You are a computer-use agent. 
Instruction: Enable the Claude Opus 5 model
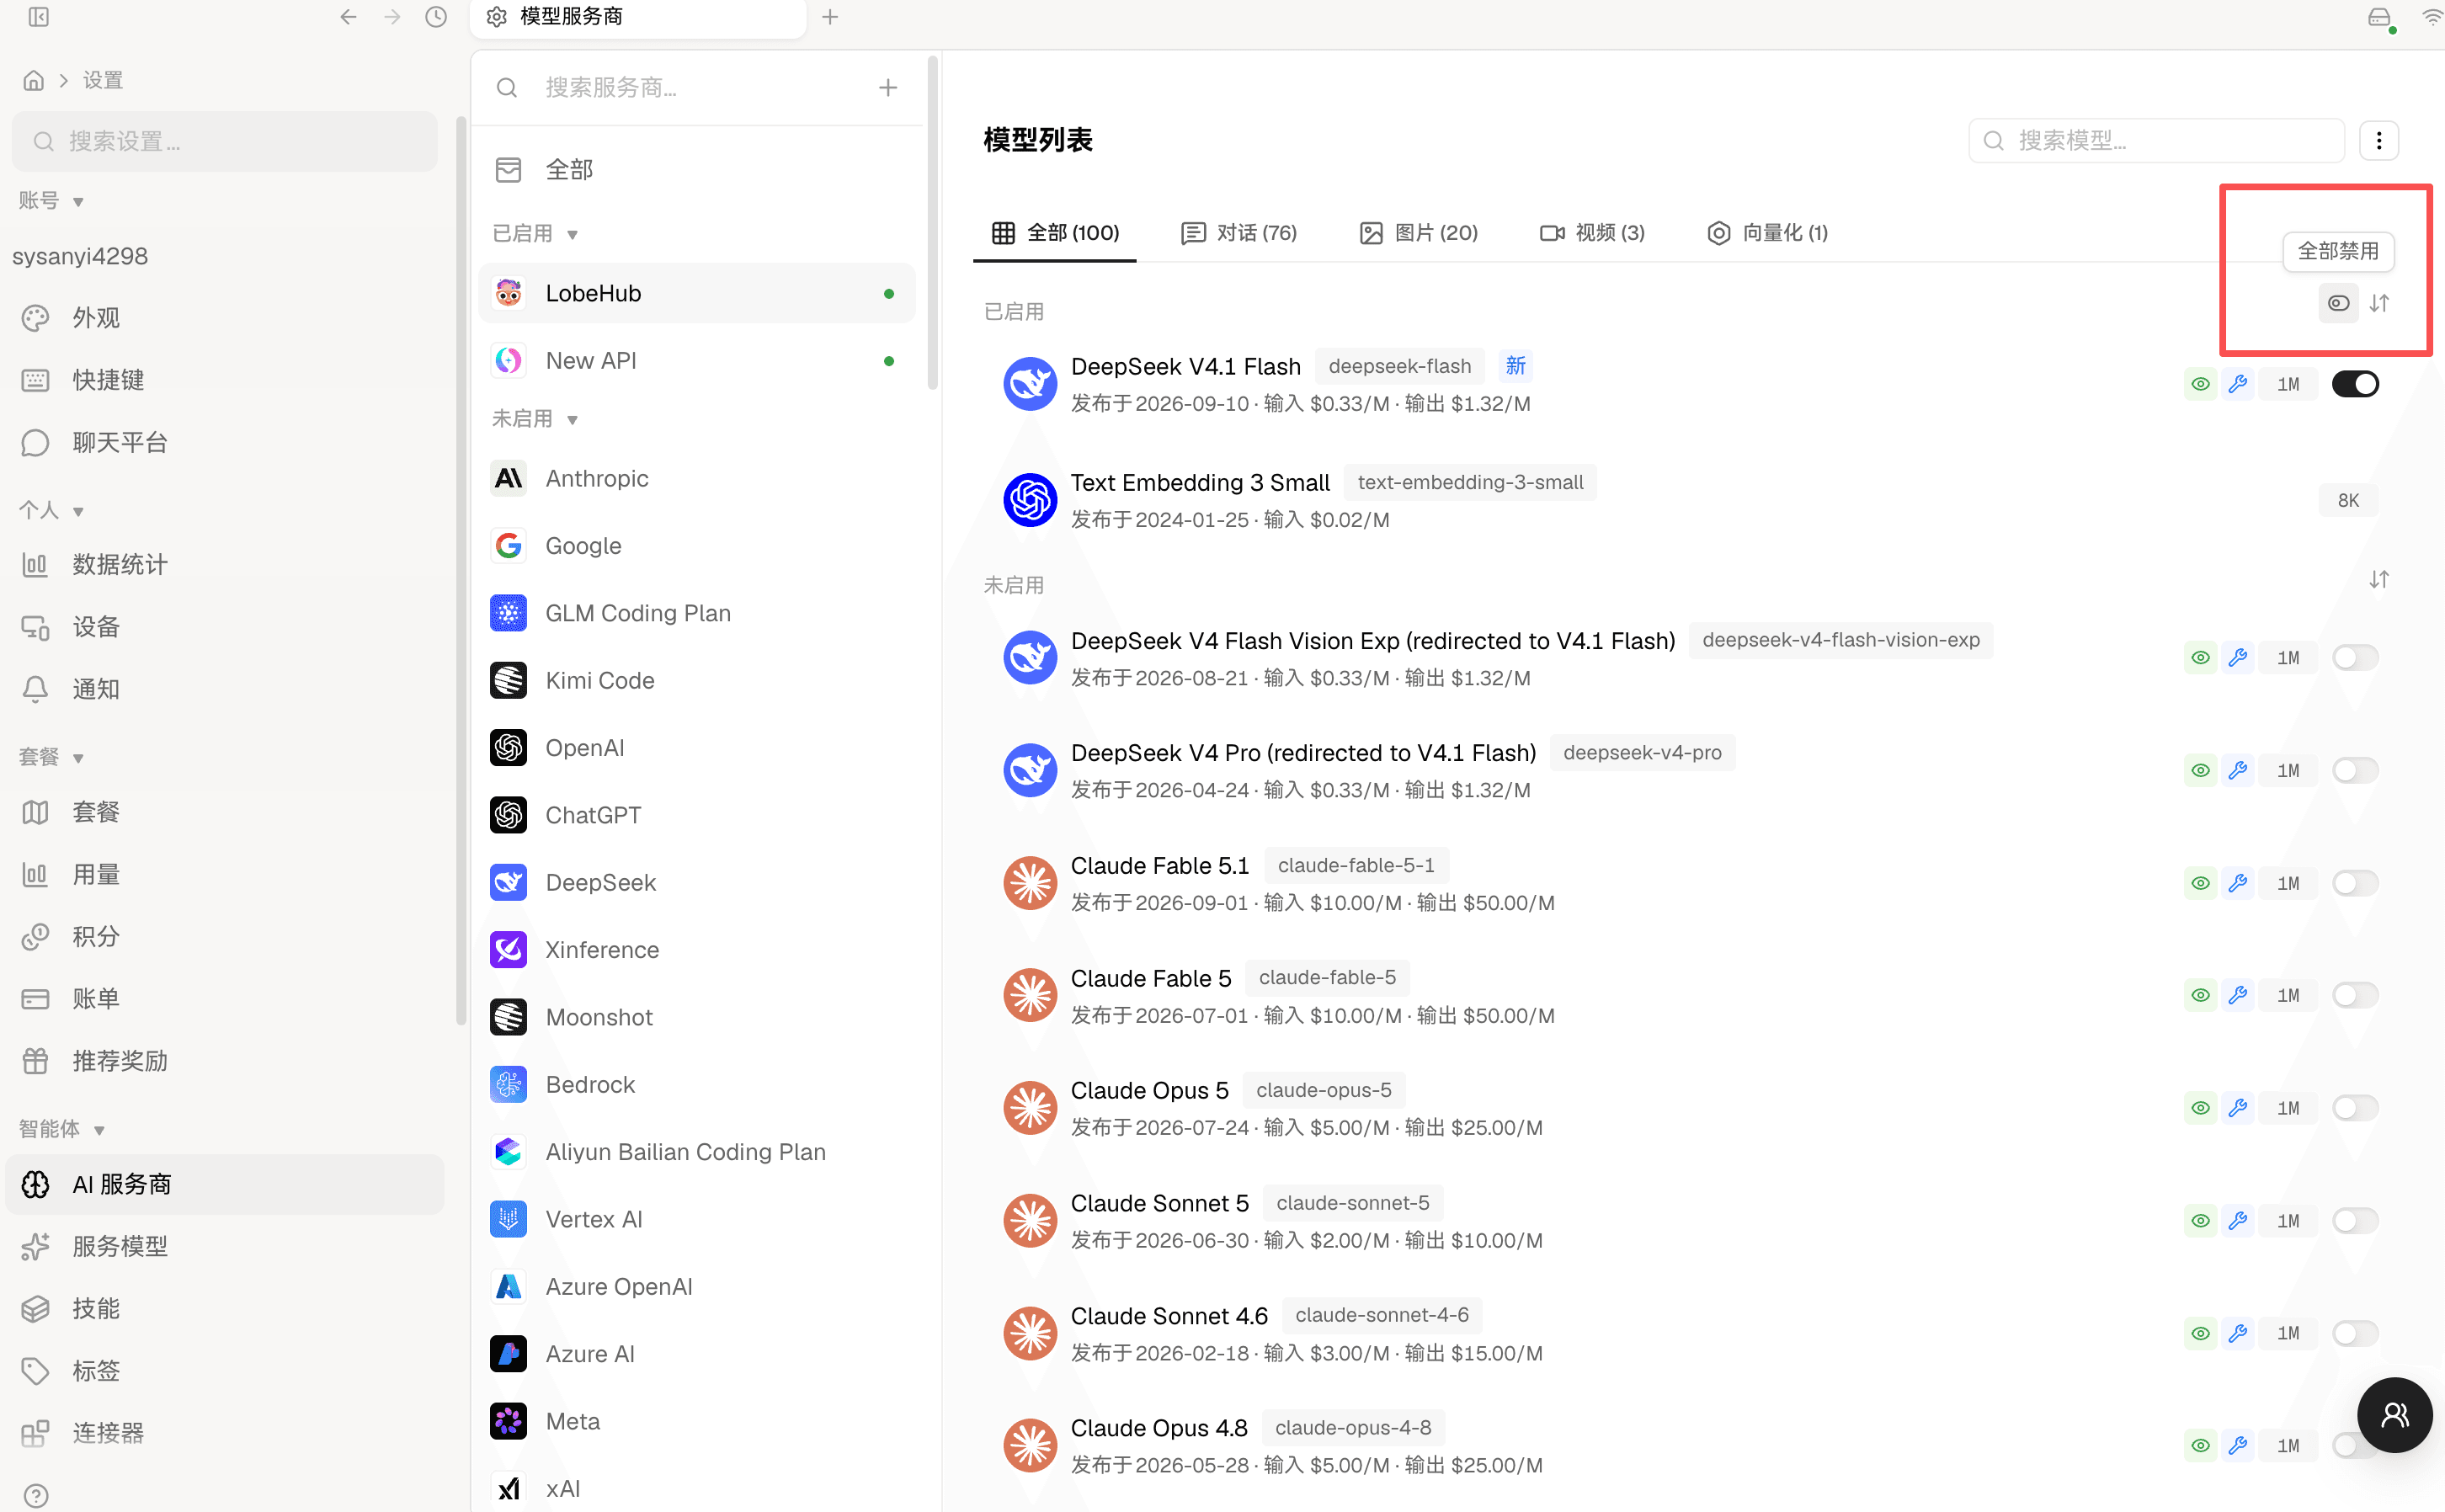point(2355,1108)
